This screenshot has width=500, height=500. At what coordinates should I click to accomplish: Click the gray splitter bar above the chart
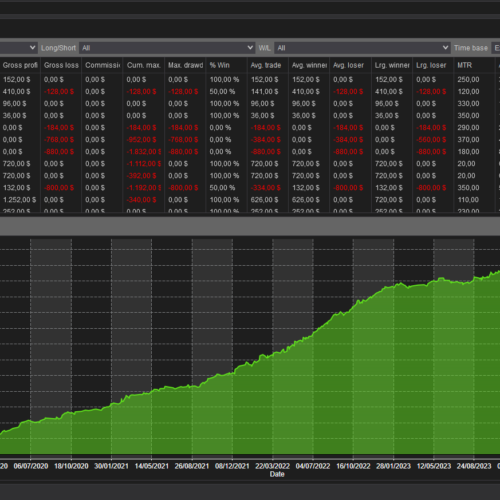250,226
